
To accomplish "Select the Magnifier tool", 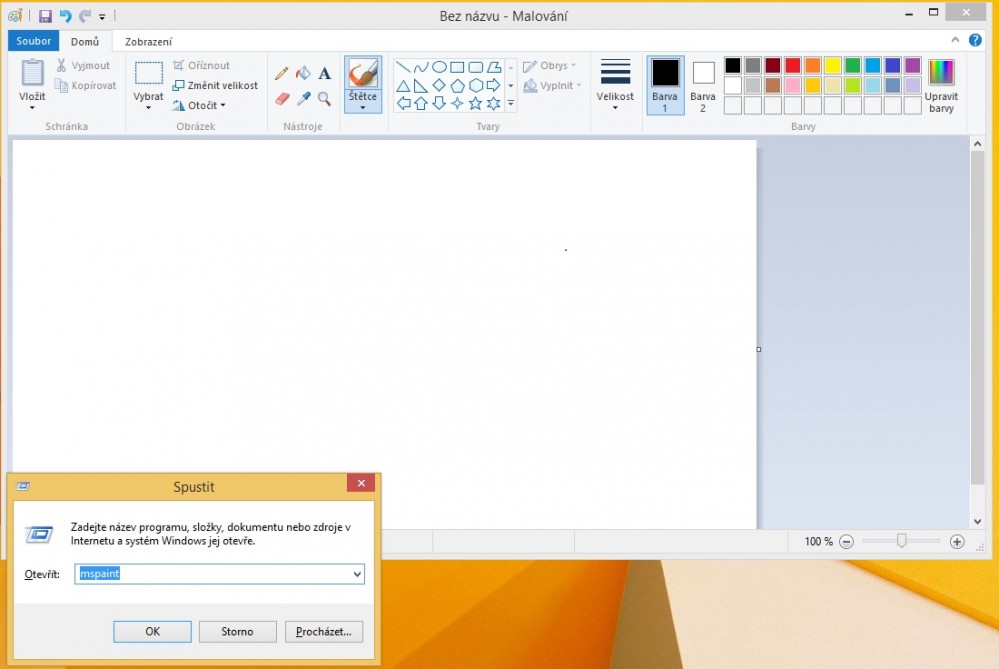I will tap(324, 99).
